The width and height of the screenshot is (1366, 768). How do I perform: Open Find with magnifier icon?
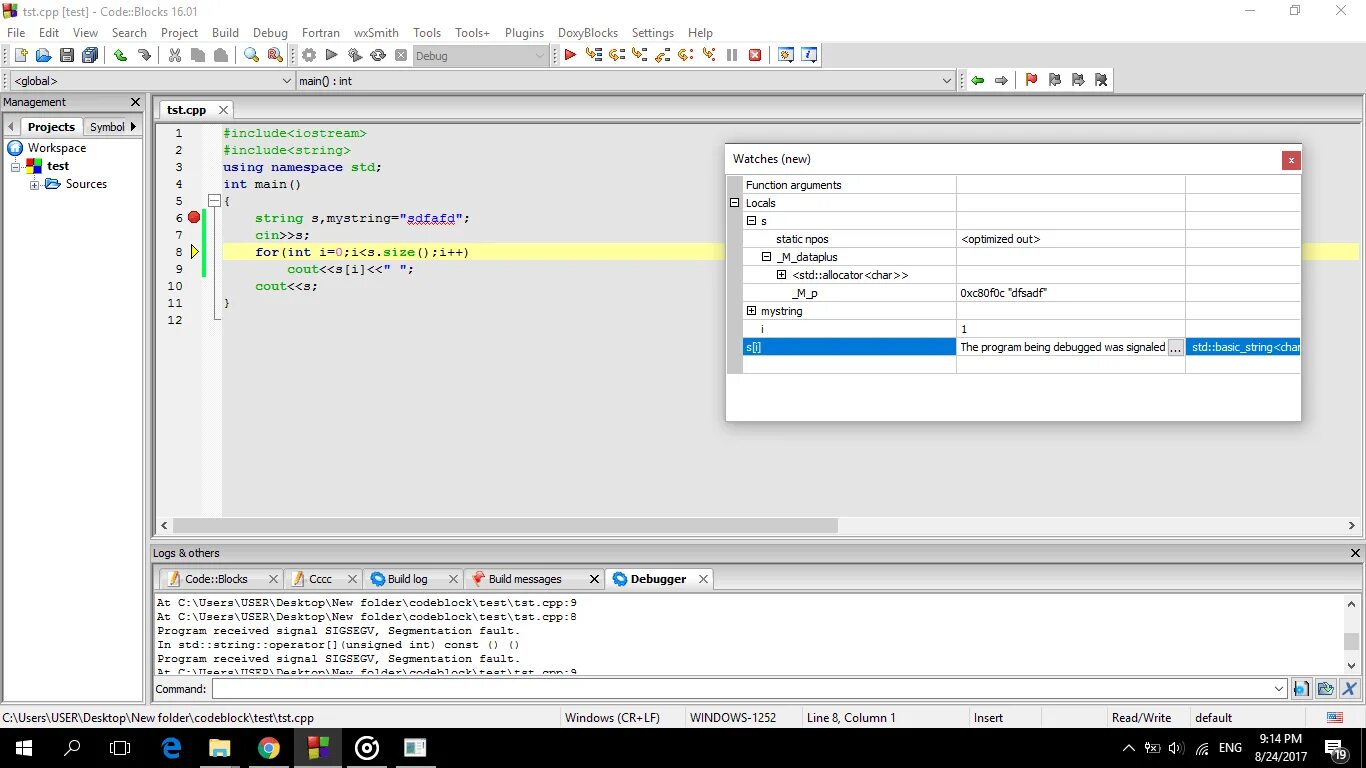[251, 56]
